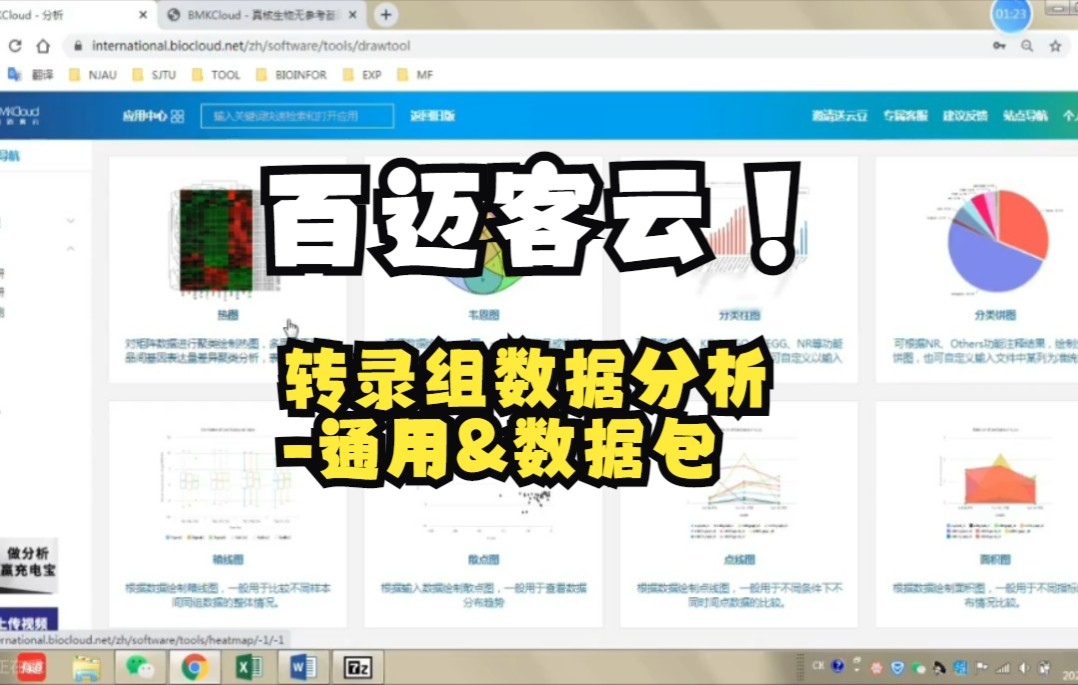1078x685 pixels.
Task: Collapse the sidebar section with the up chevron
Action: point(71,248)
